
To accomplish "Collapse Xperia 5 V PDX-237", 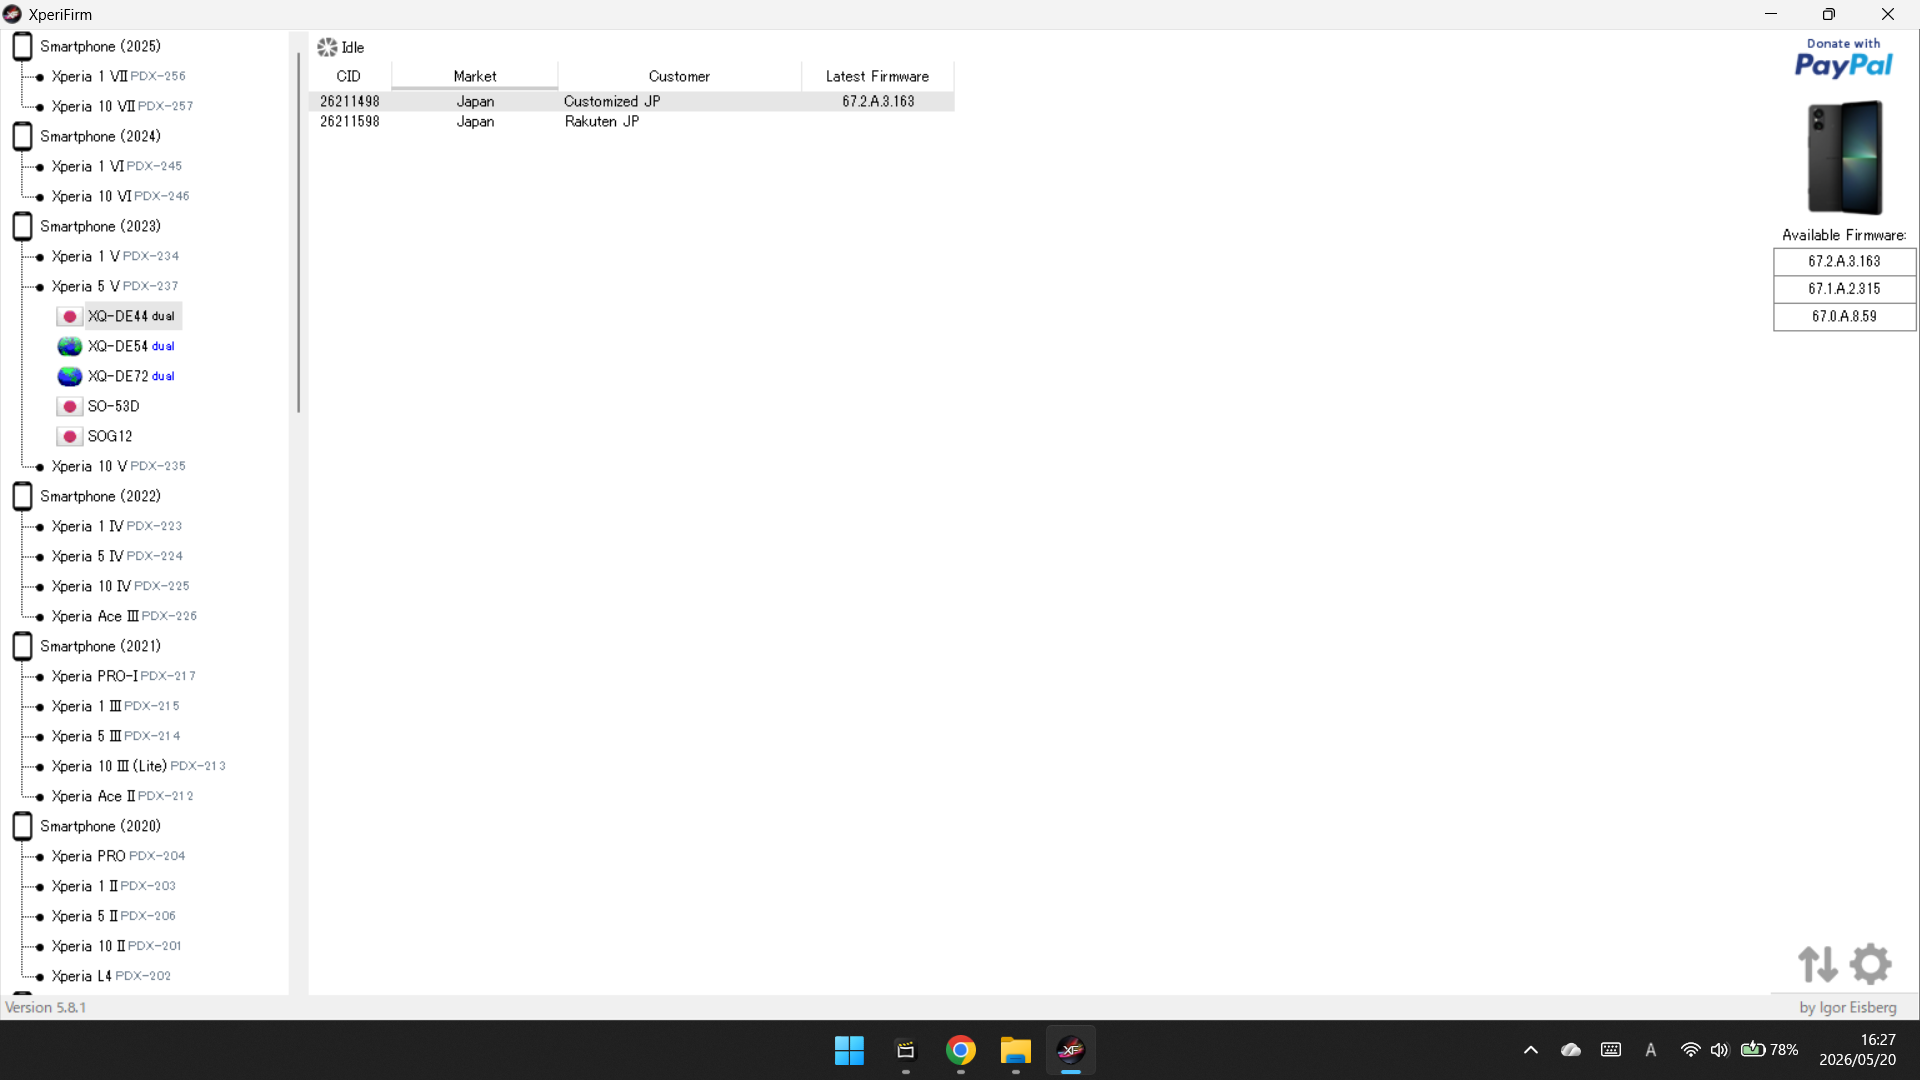I will pyautogui.click(x=115, y=286).
